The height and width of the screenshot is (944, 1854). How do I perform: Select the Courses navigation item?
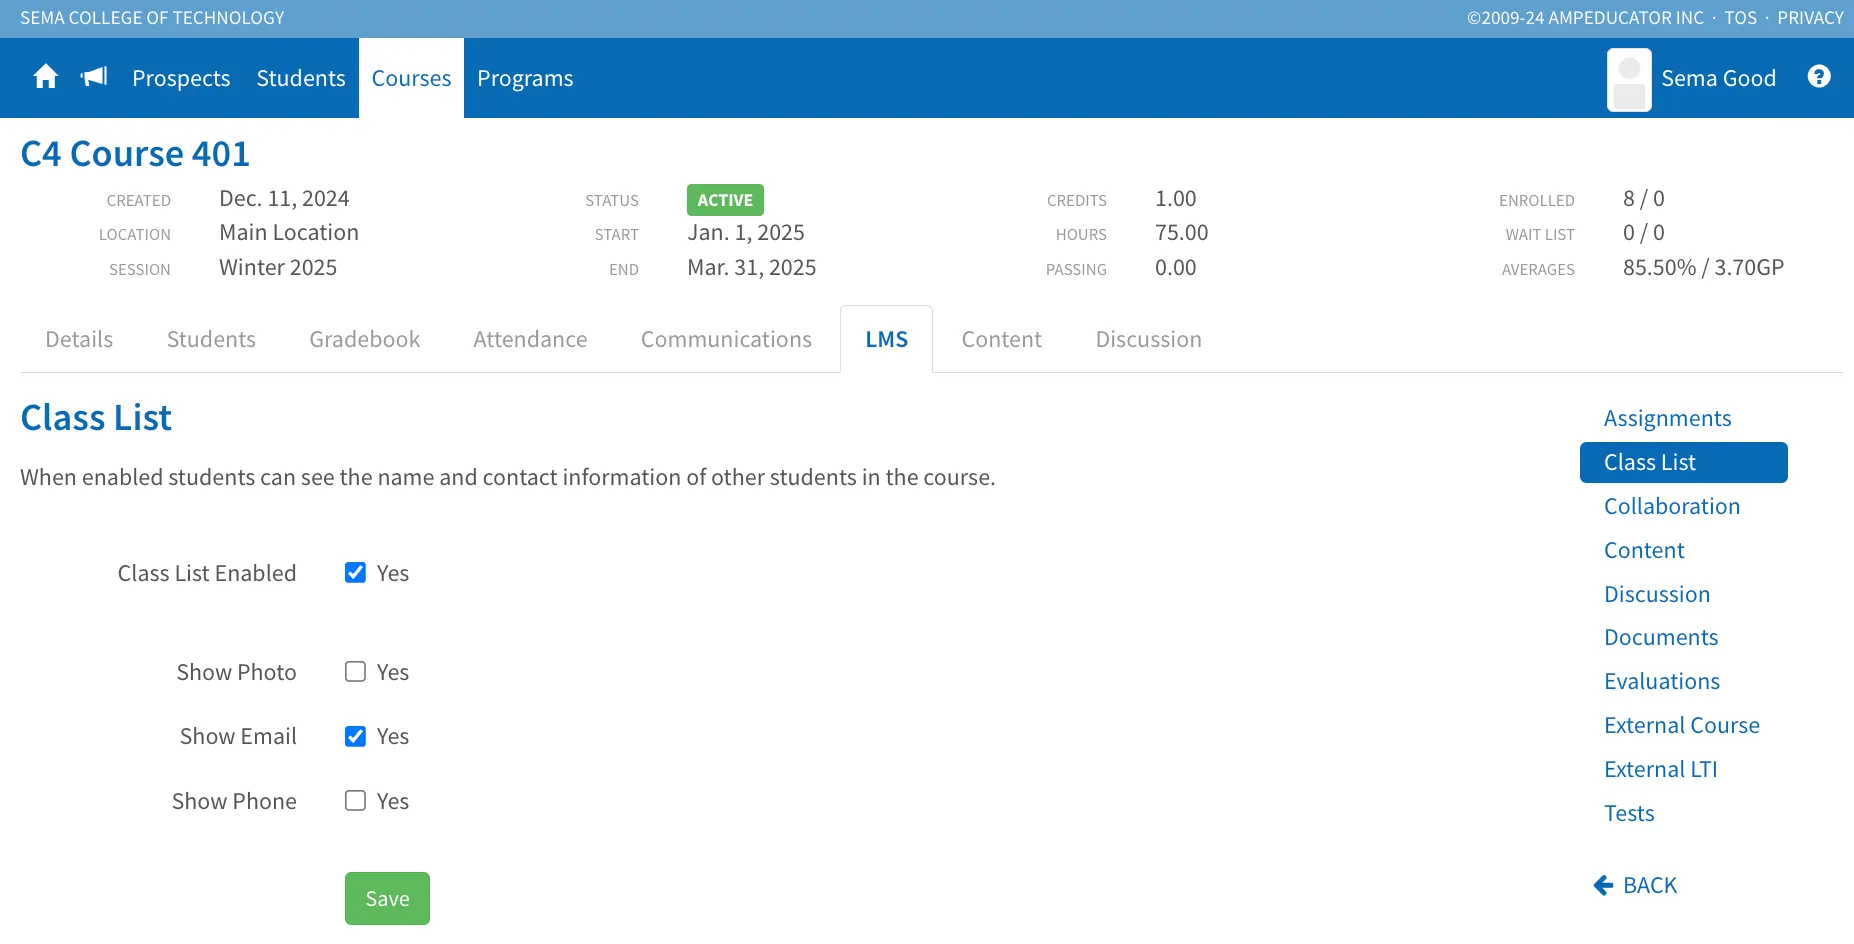coord(411,78)
